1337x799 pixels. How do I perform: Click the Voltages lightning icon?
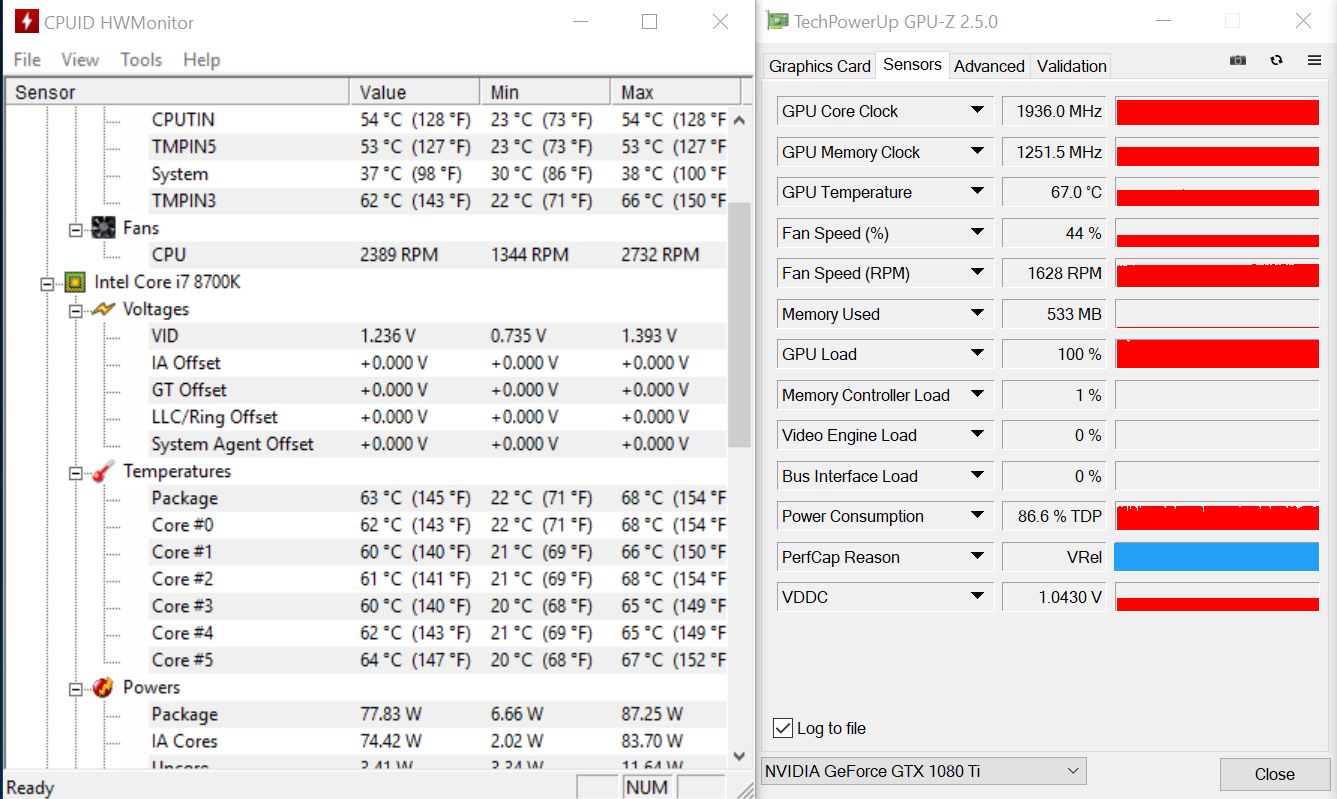103,309
